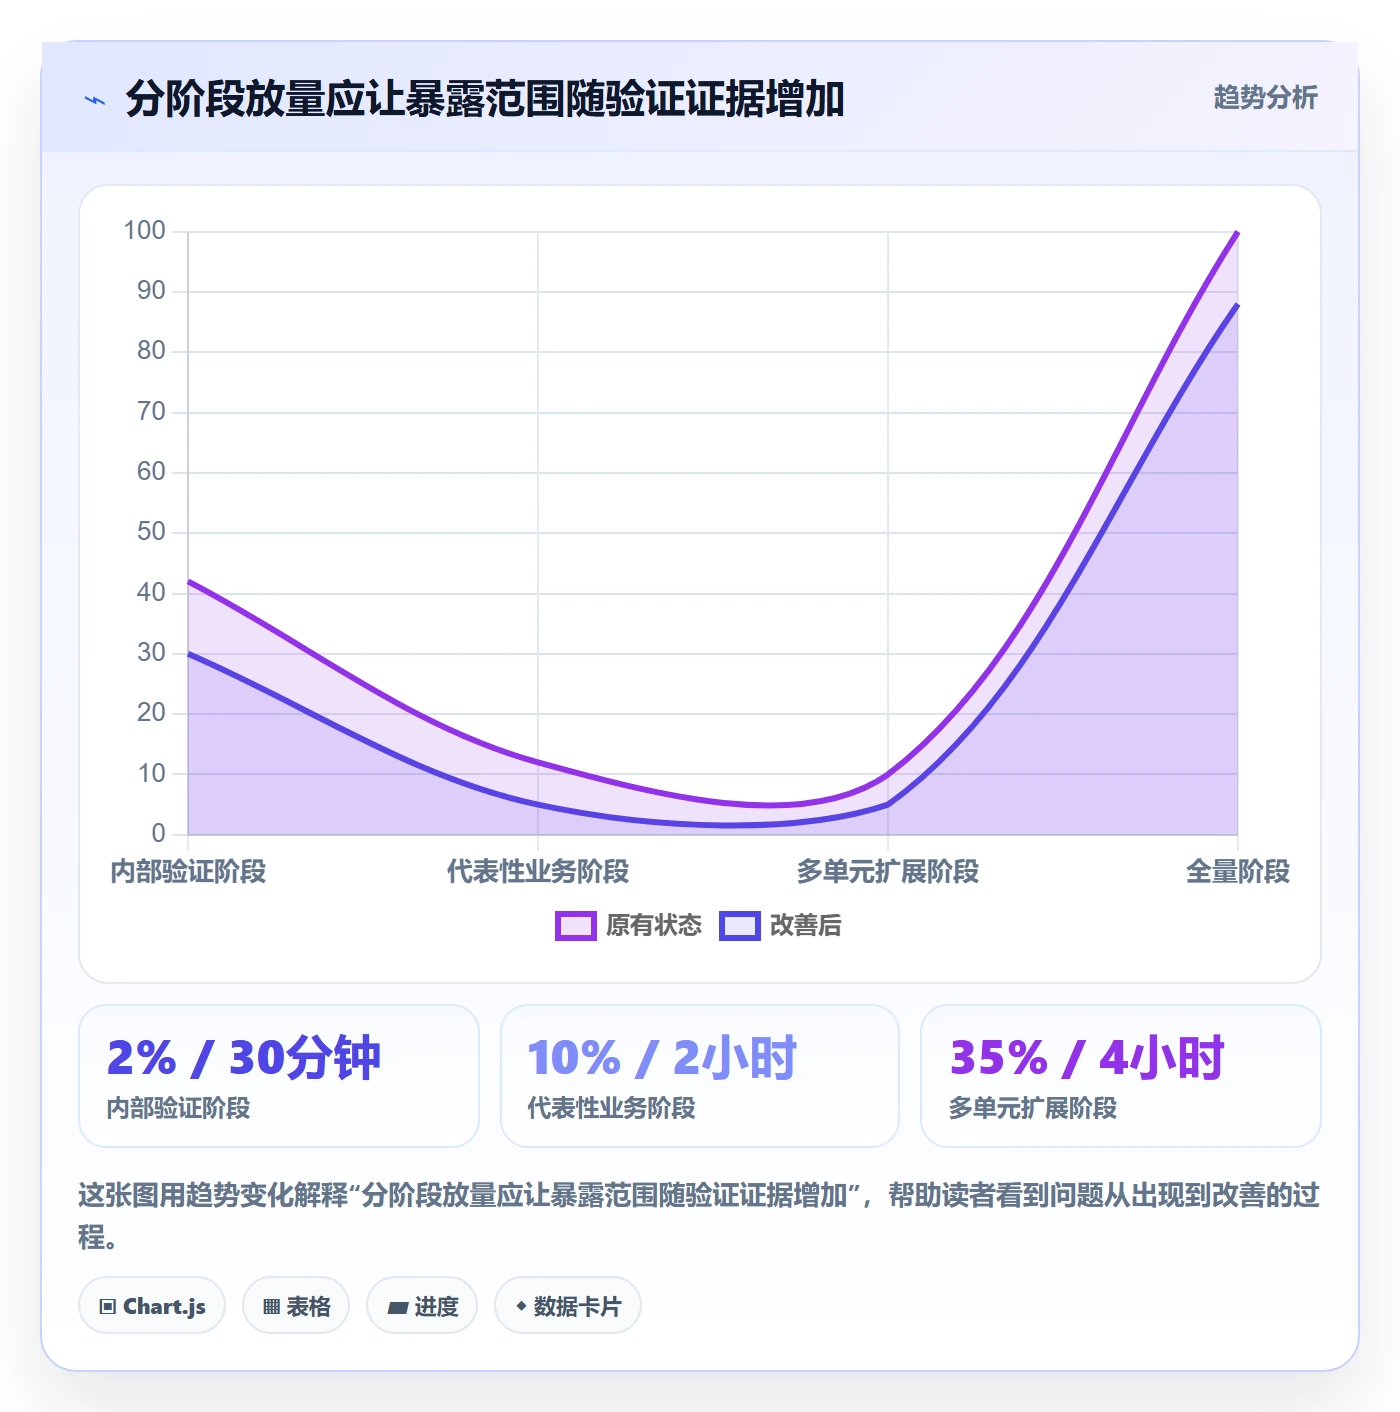Screen dimensions: 1400x1412
Task: Click the 代表性业务阶段 x-axis label
Action: click(538, 872)
